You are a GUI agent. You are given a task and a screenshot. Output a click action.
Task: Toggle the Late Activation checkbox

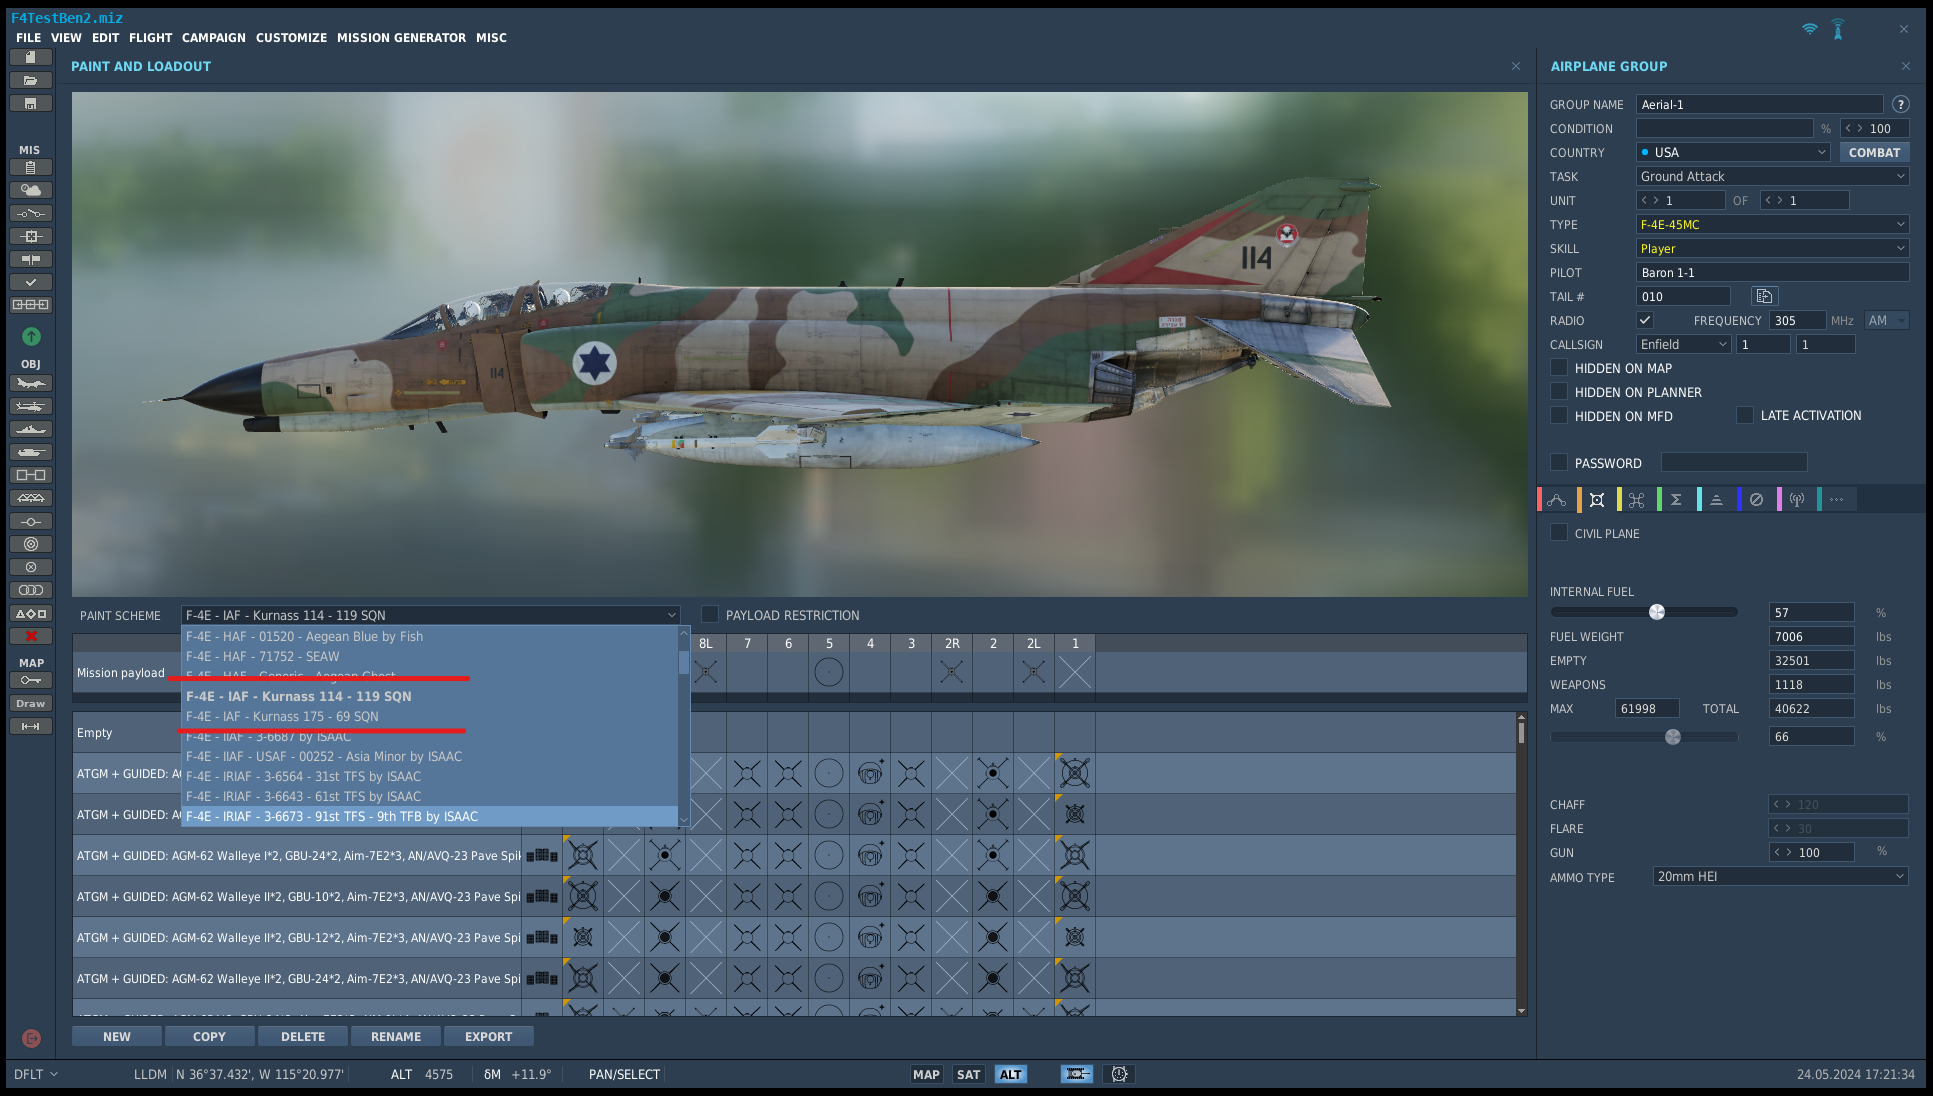1744,415
